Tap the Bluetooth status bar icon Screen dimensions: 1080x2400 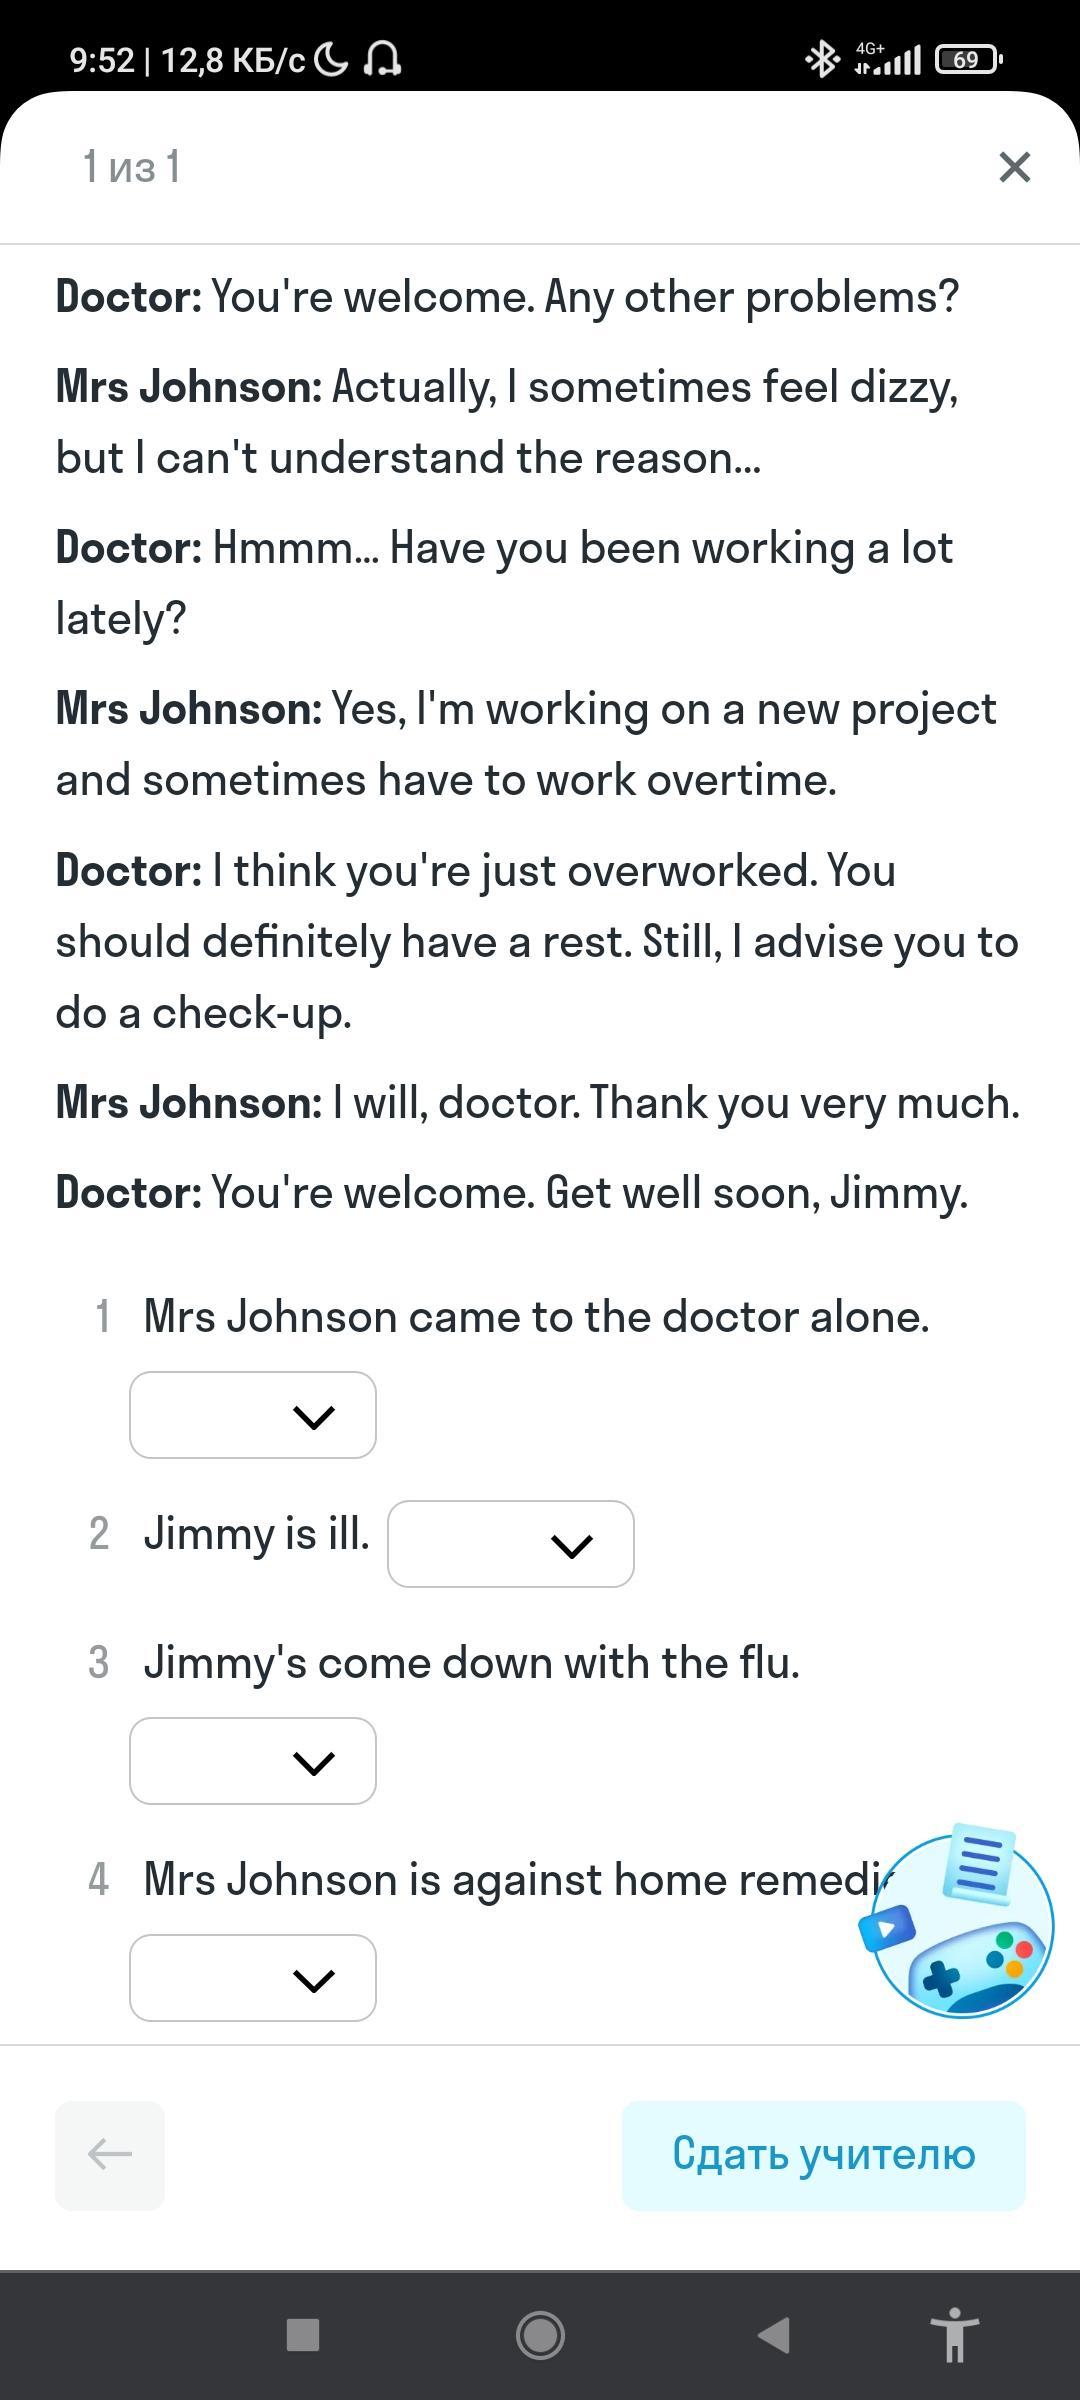pyautogui.click(x=822, y=60)
